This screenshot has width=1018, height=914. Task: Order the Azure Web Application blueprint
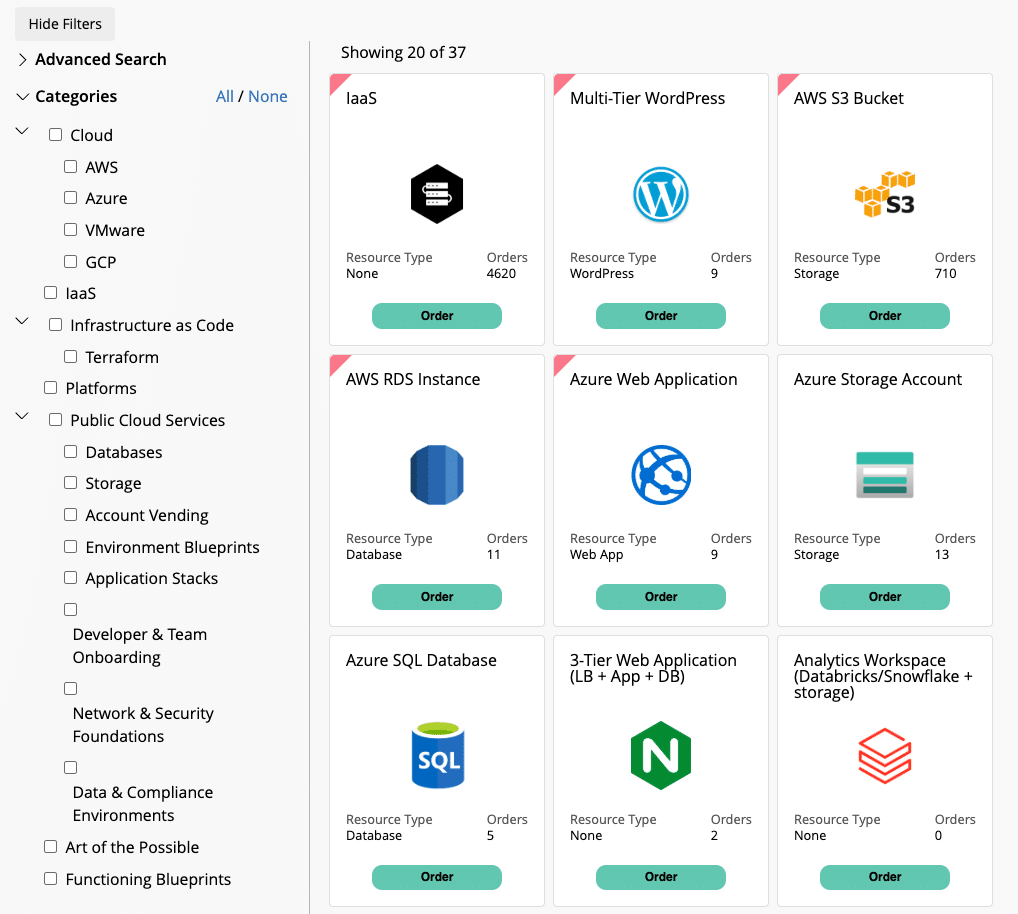pos(661,597)
